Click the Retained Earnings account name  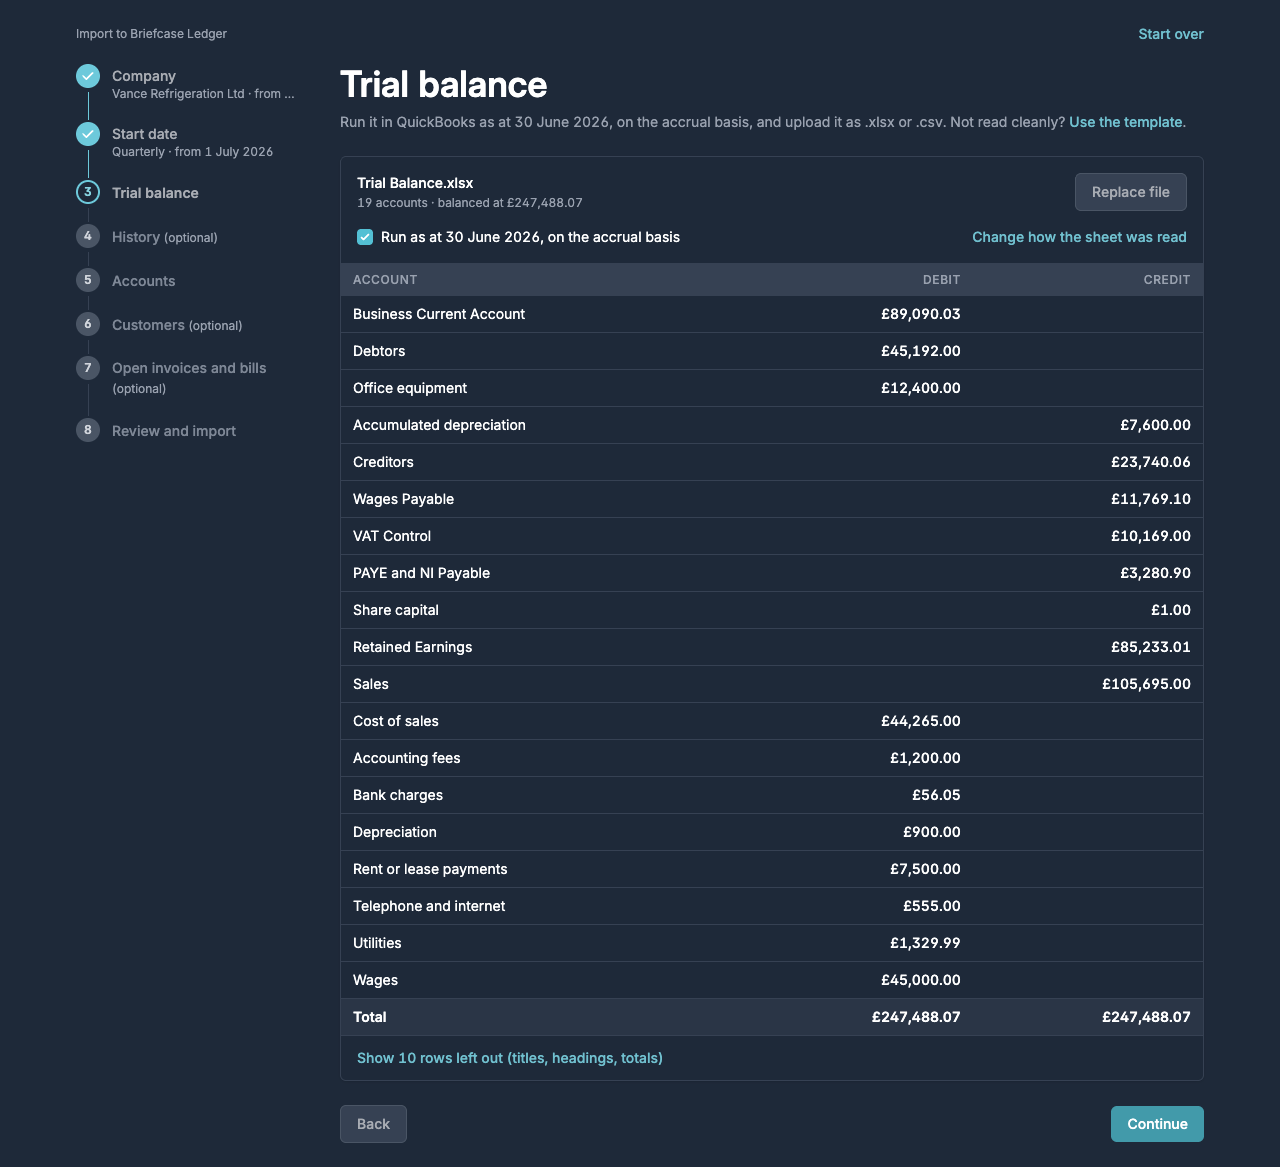point(412,647)
